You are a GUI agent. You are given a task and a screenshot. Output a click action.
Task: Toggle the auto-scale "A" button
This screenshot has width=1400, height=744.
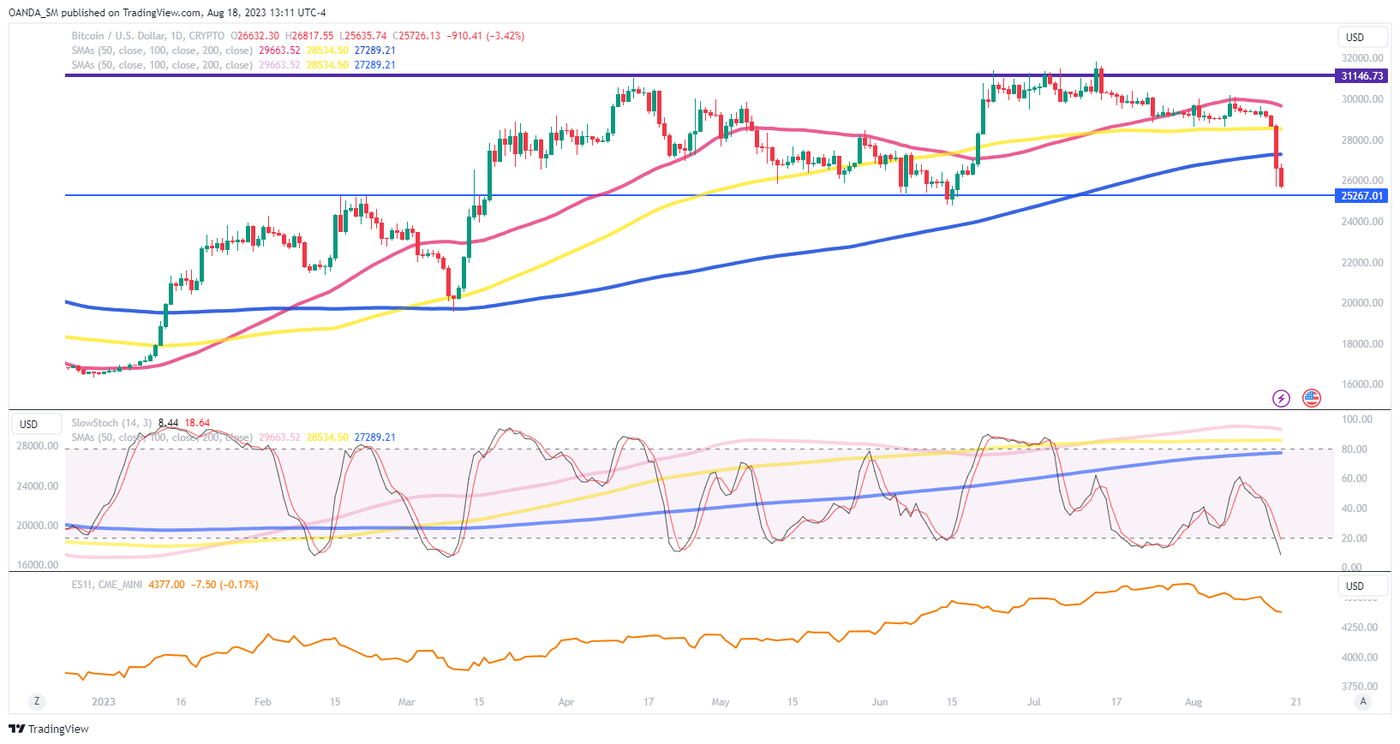(1362, 702)
